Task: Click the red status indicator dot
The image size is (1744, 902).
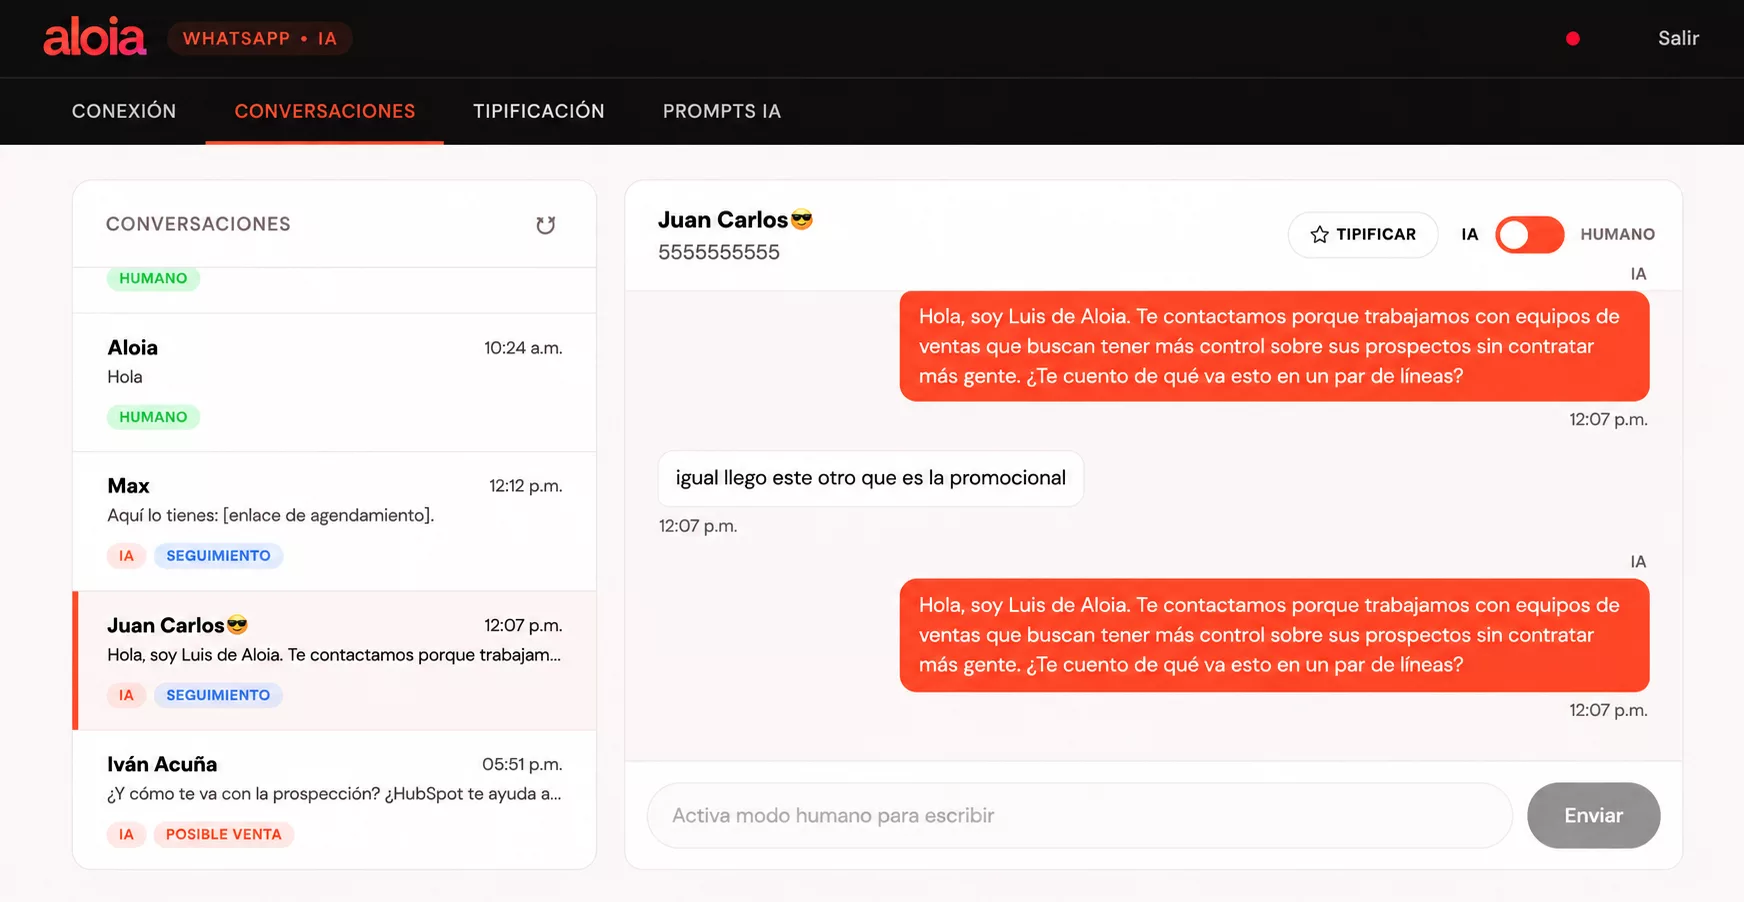Action: [1573, 38]
